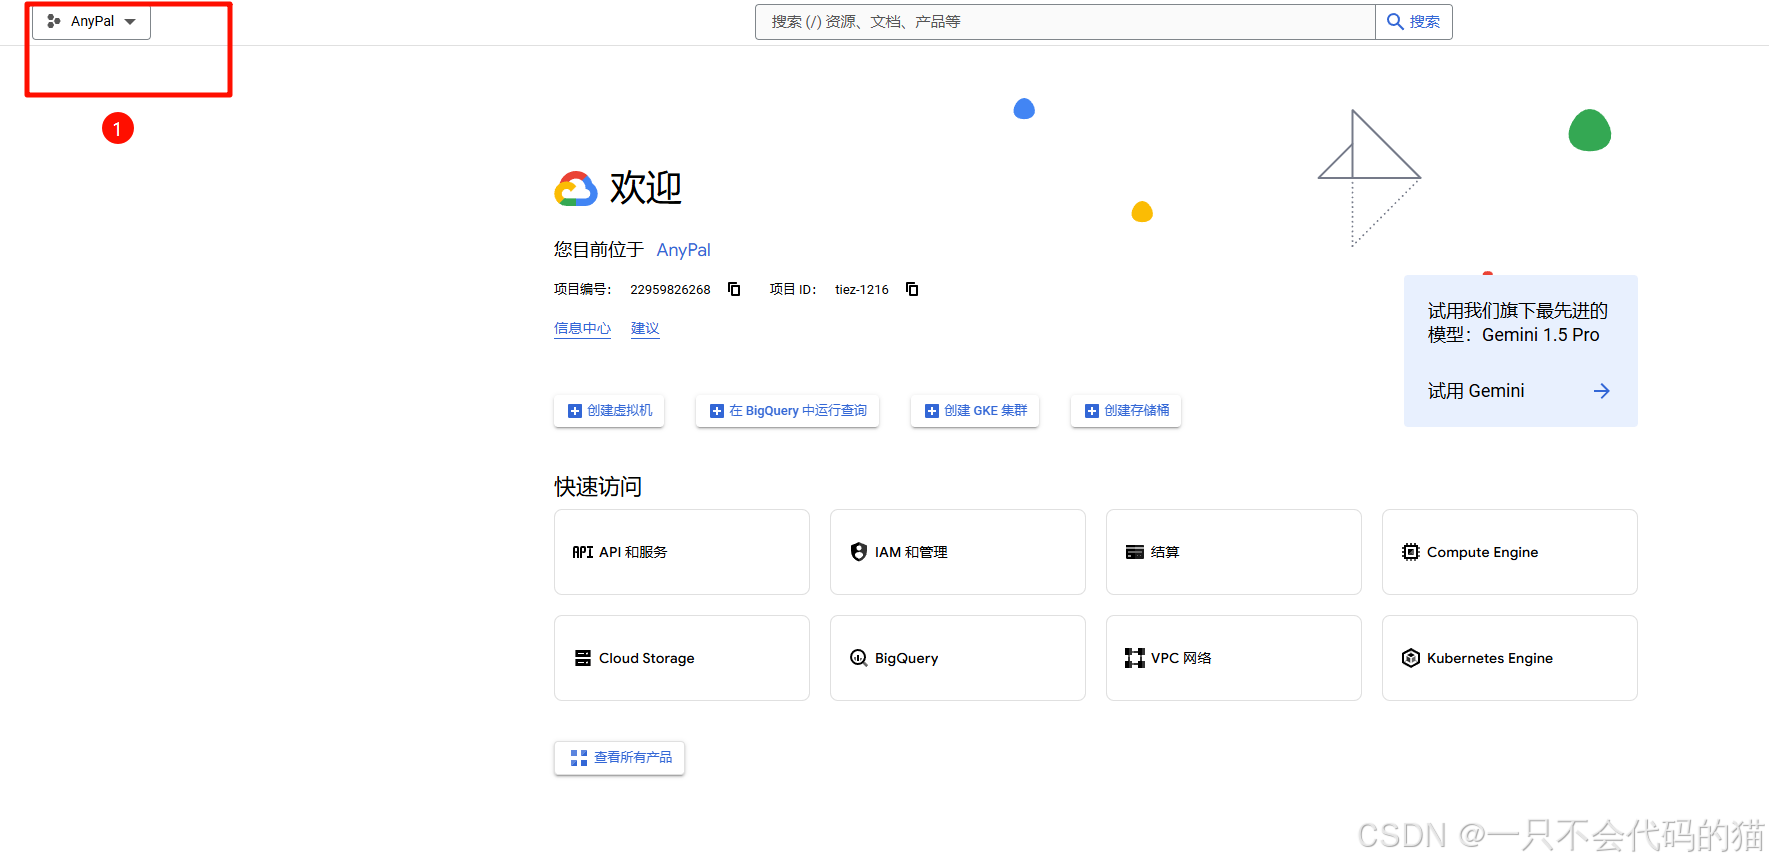The height and width of the screenshot is (865, 1769).
Task: Click the 创建虚拟机 button
Action: pos(609,411)
